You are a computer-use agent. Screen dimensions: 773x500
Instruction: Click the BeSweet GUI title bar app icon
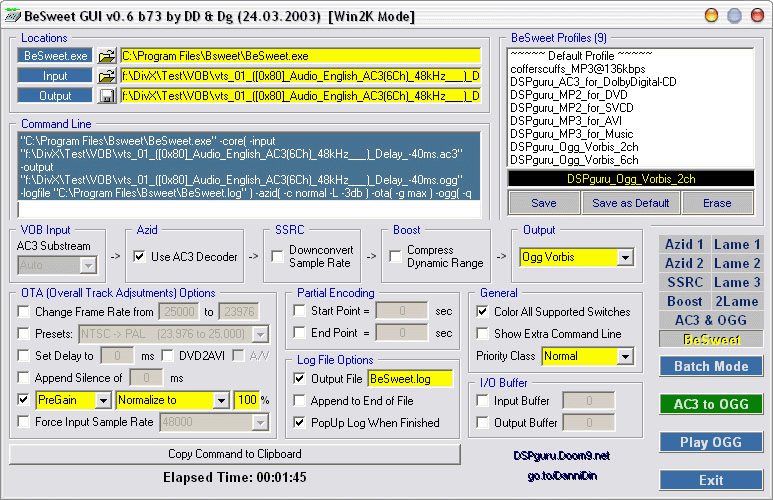(12, 16)
